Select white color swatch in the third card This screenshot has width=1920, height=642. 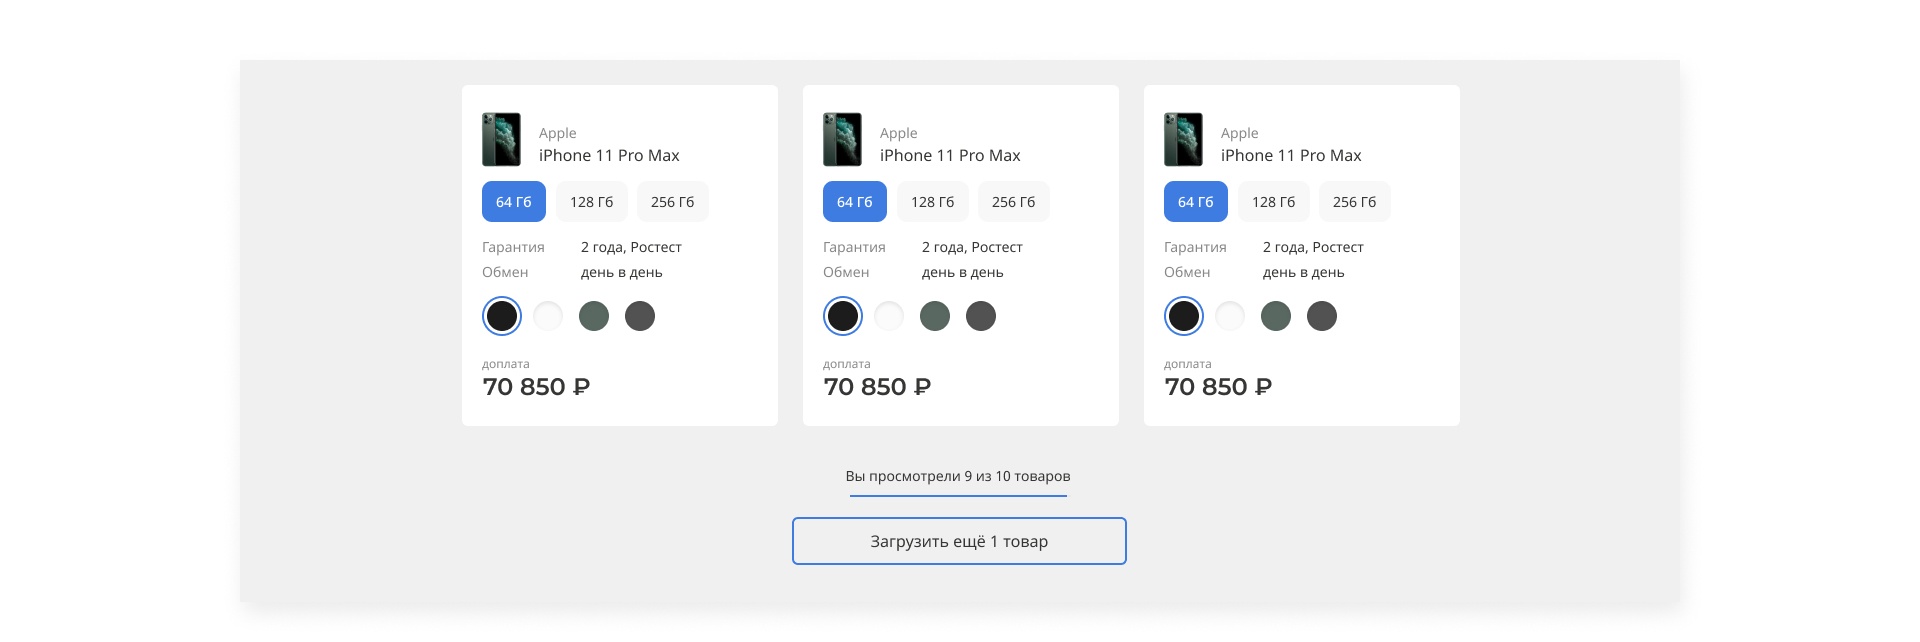1230,316
